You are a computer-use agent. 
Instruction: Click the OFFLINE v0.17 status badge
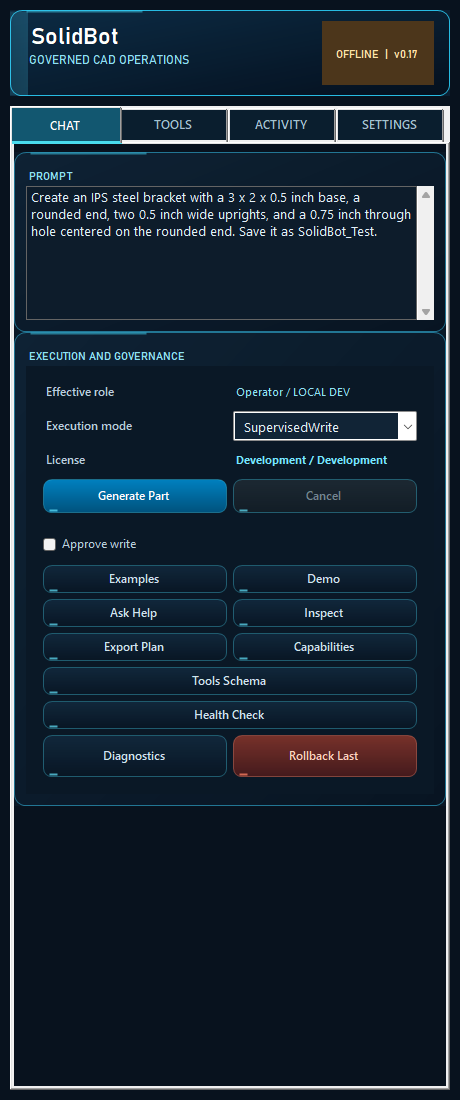pos(377,53)
